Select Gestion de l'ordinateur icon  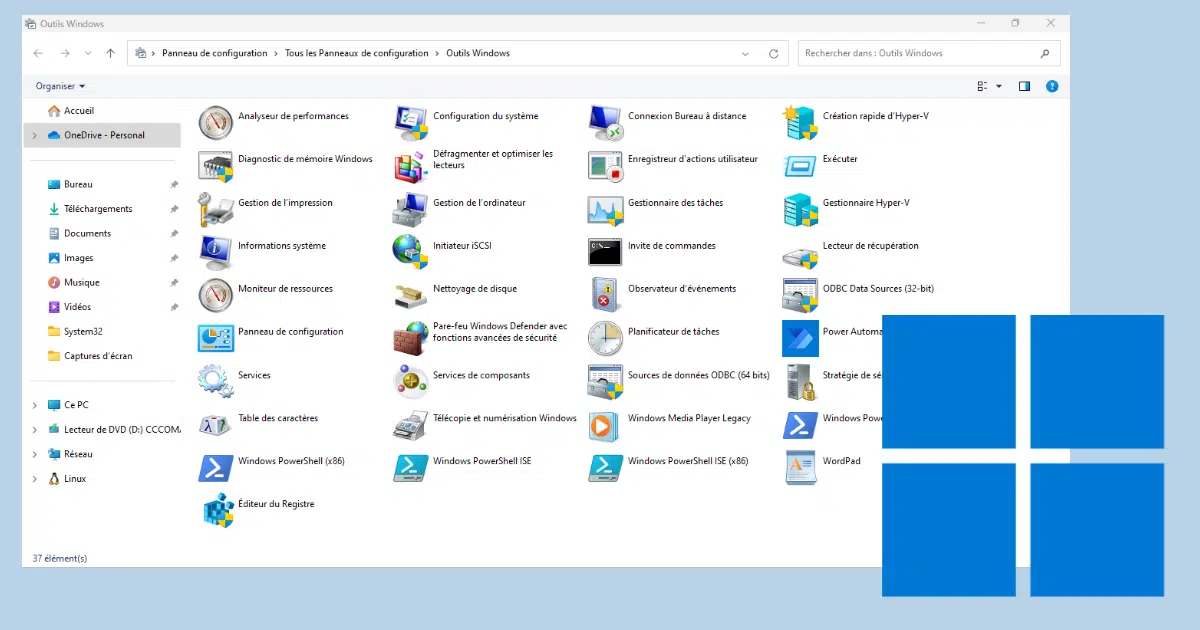[410, 208]
